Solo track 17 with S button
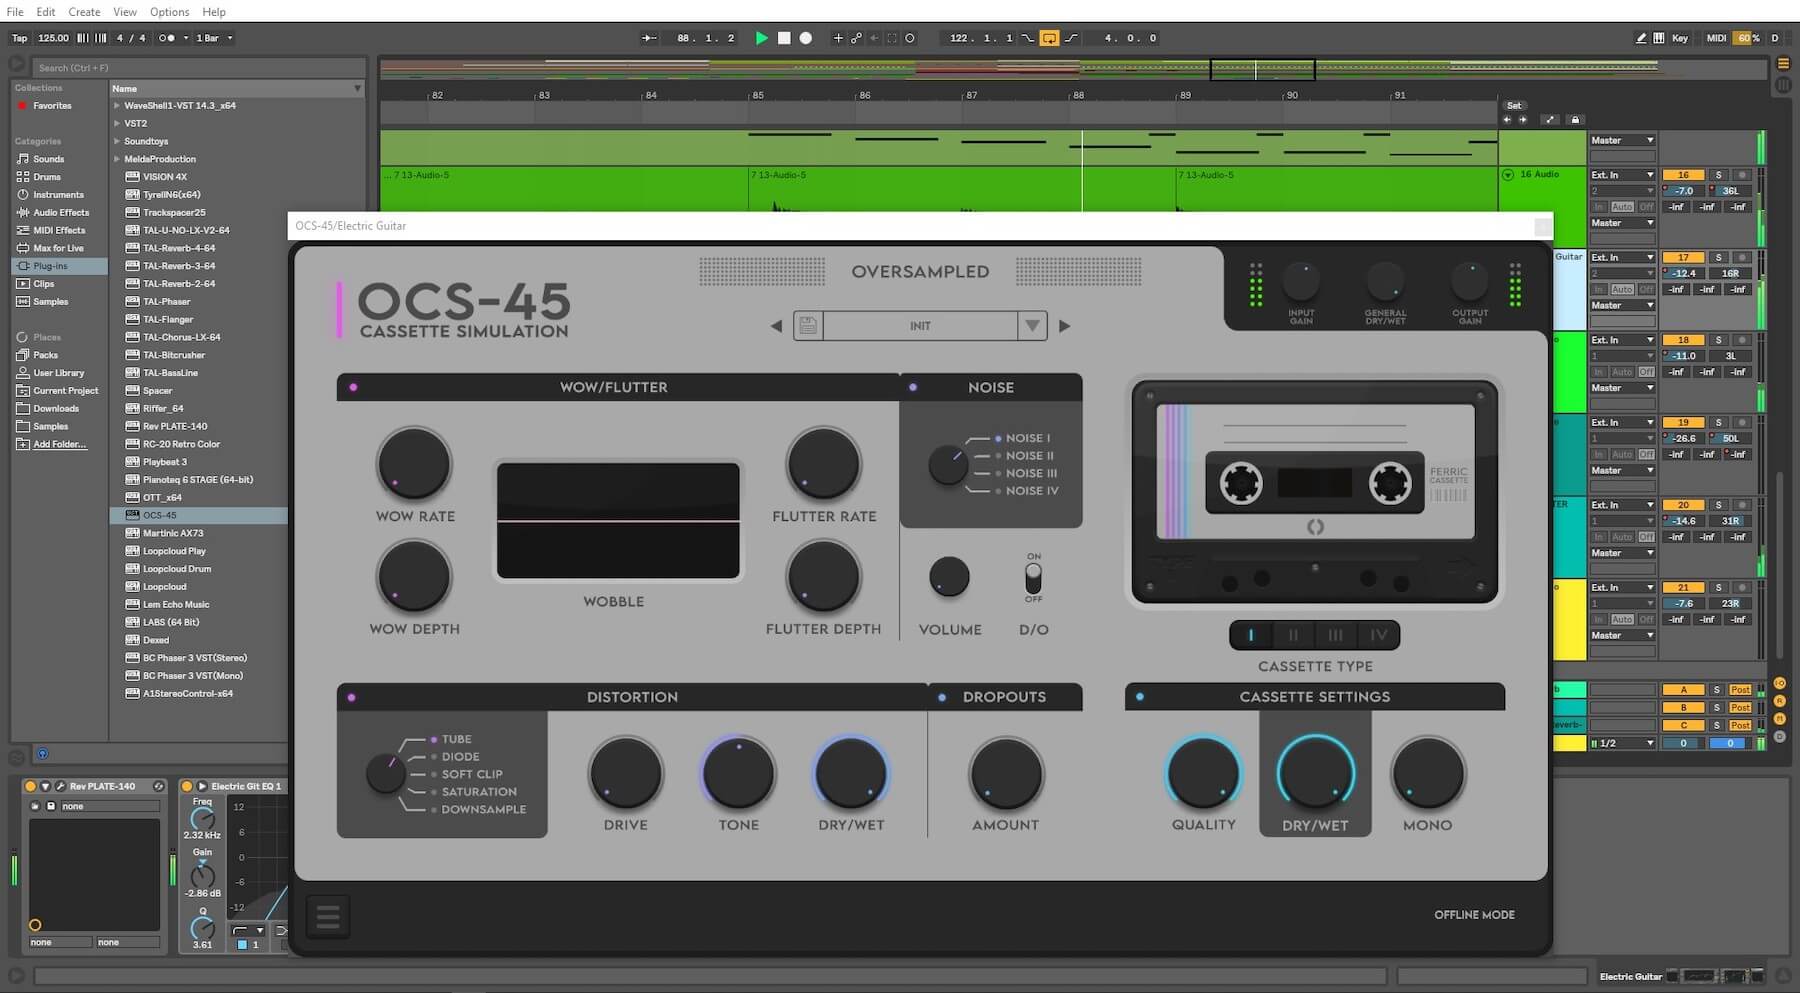 pyautogui.click(x=1718, y=258)
